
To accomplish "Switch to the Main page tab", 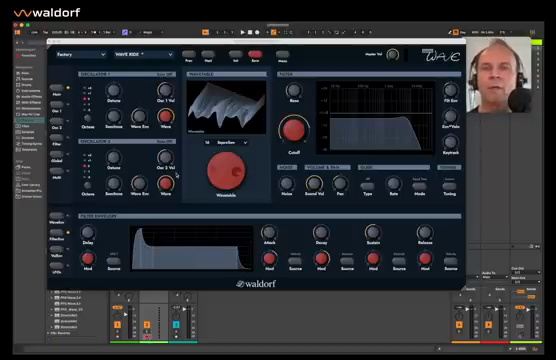I will [x=57, y=88].
